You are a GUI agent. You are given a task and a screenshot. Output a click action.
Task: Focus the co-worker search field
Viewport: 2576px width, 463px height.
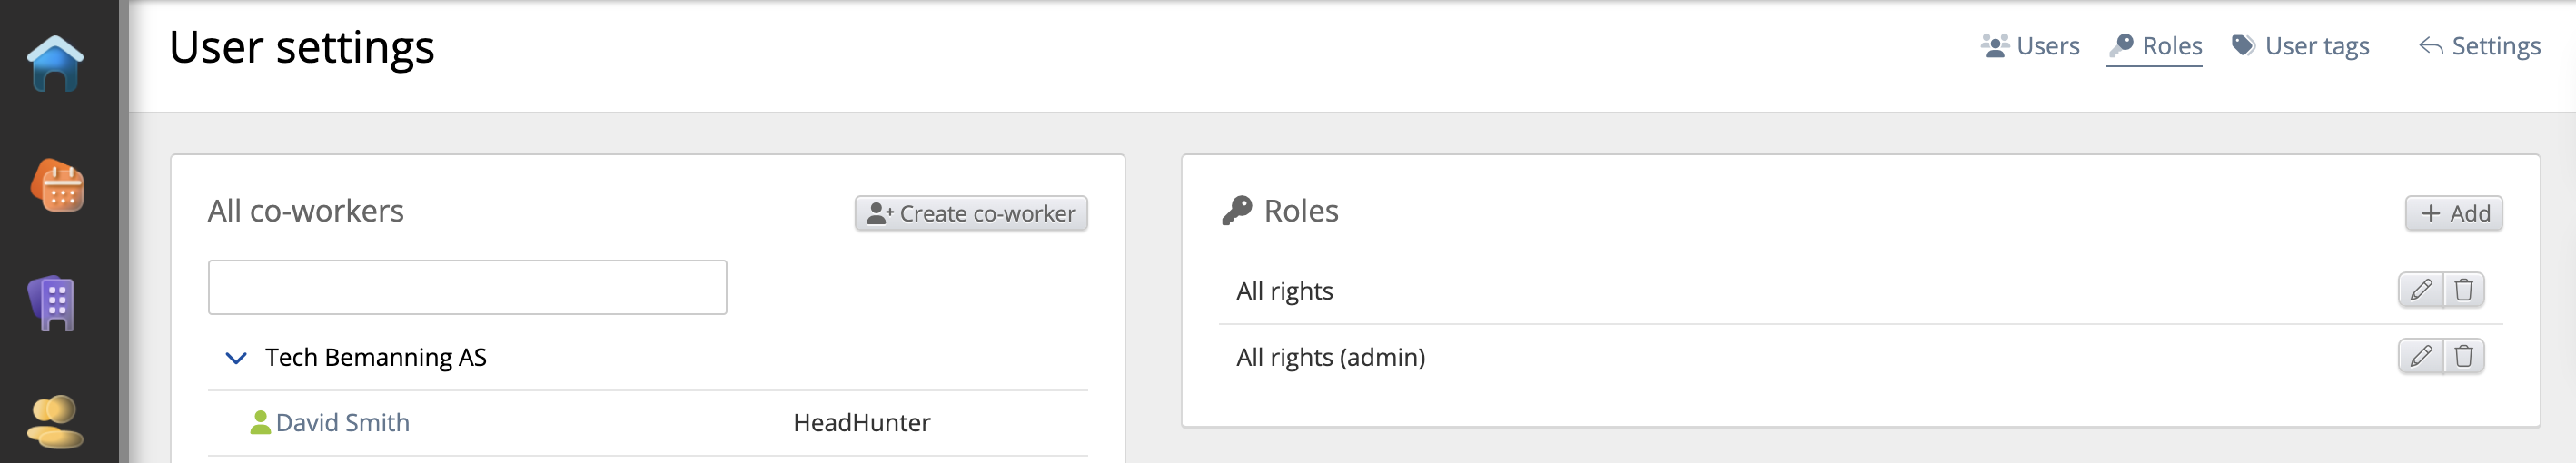click(x=467, y=288)
